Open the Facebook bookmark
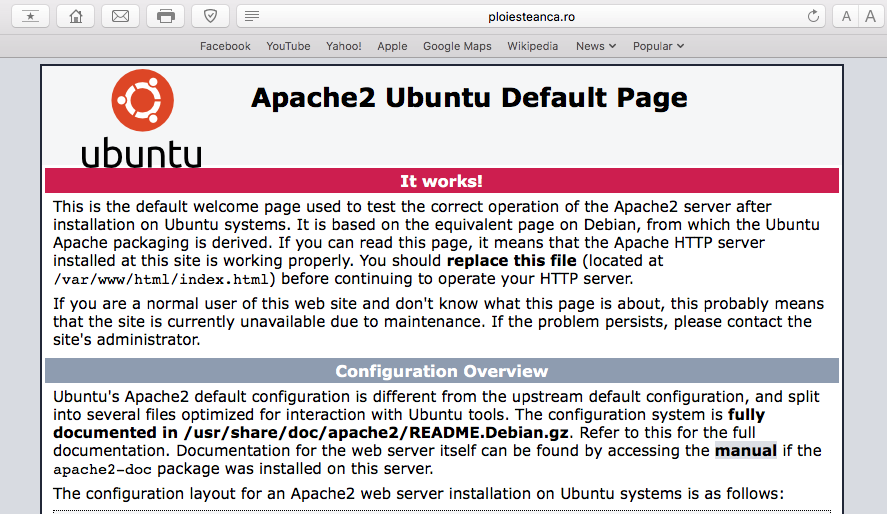This screenshot has width=887, height=514. click(225, 46)
